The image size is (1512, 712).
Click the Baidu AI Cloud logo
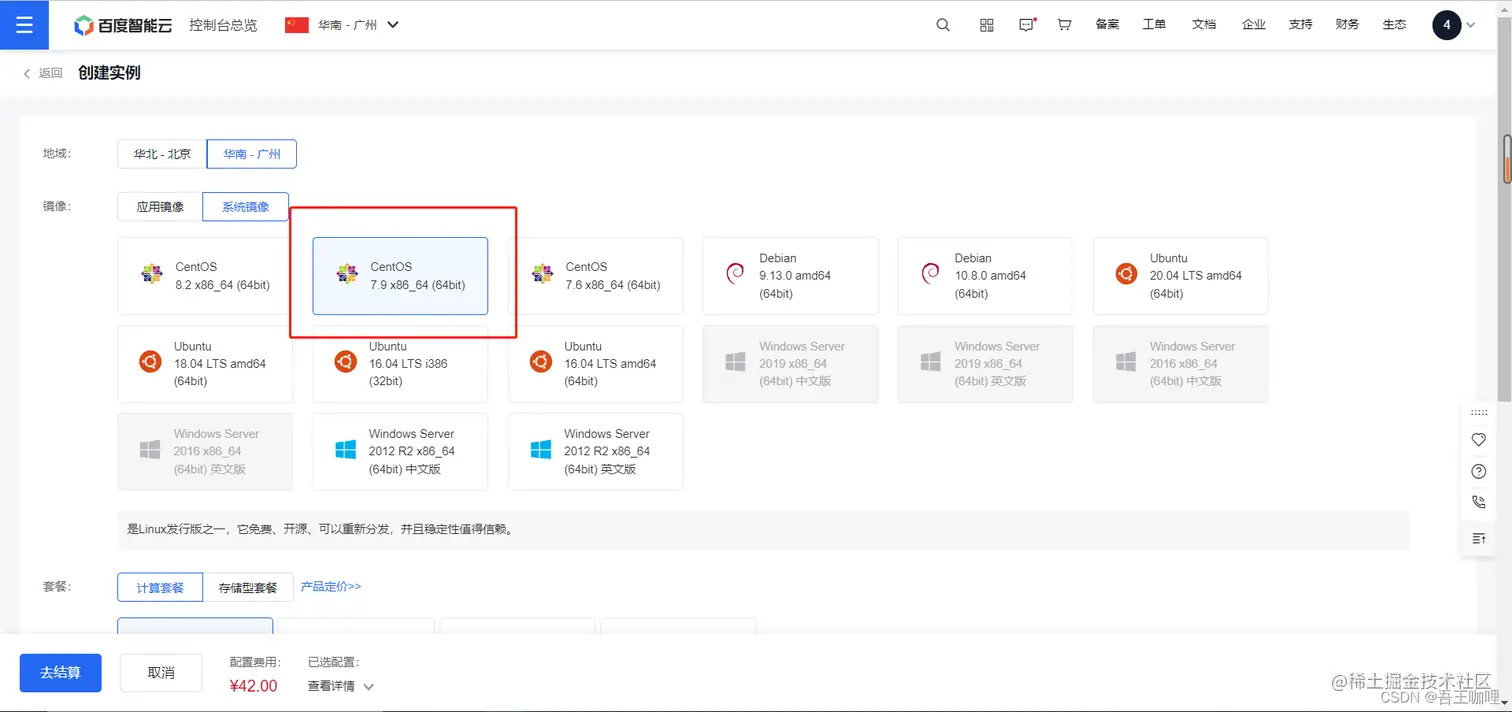coord(124,25)
